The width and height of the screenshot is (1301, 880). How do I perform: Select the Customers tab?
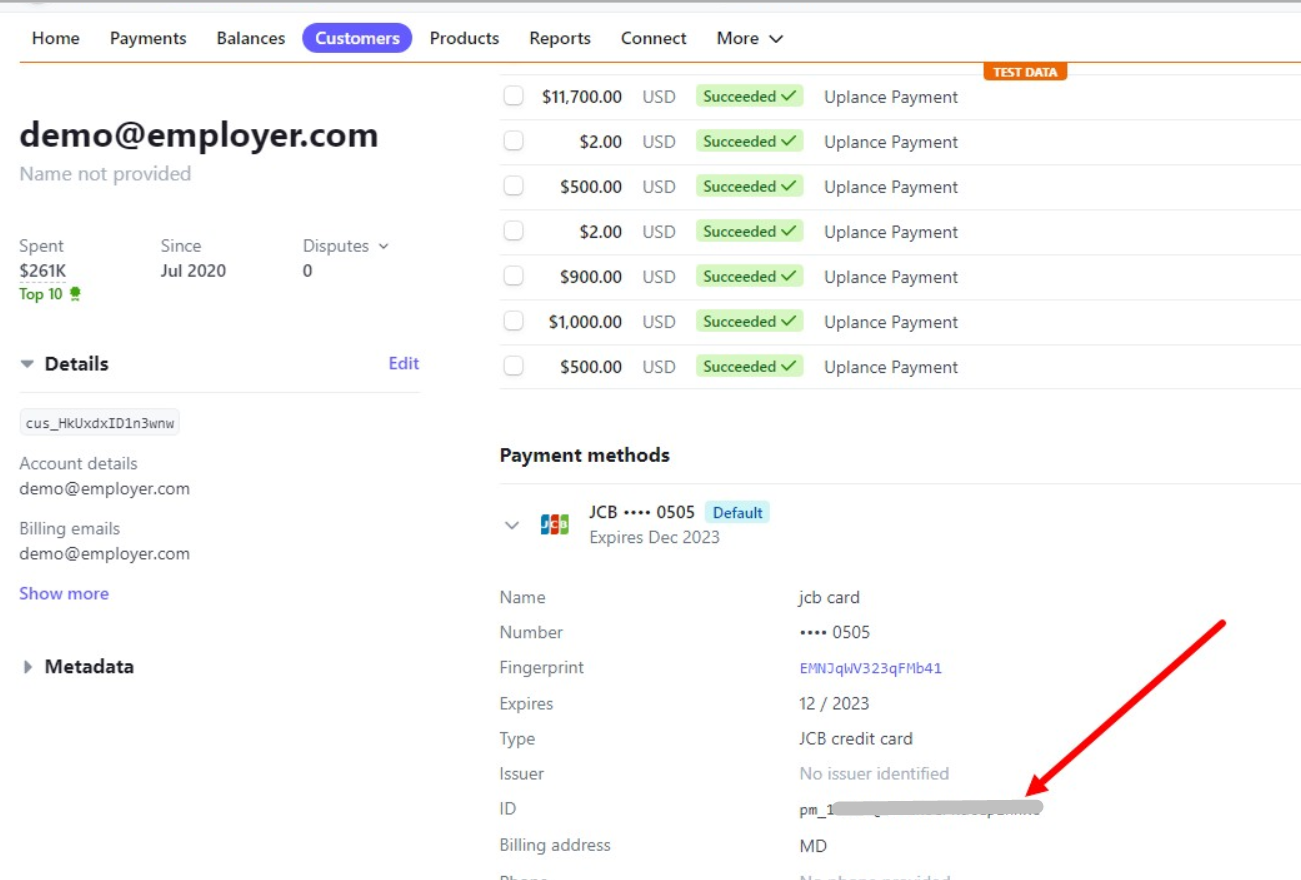pos(357,38)
